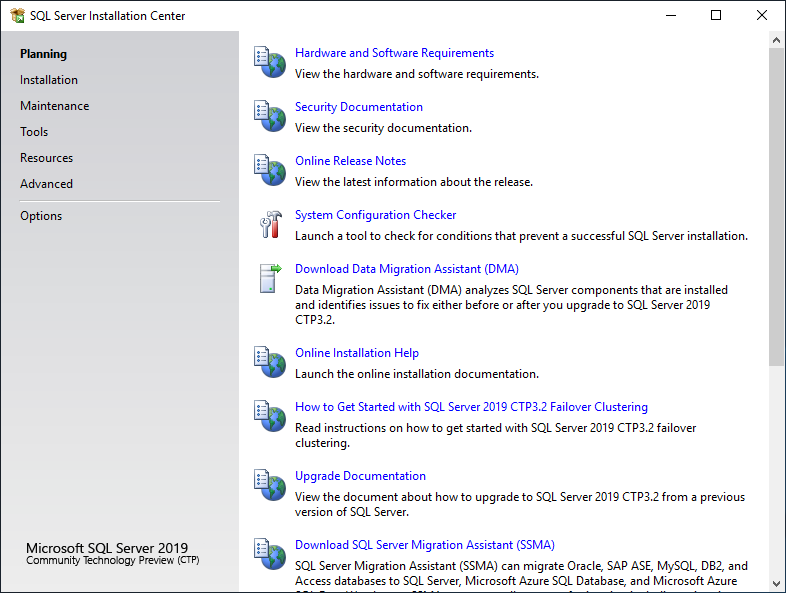The image size is (786, 593).
Task: Switch to the Tools category
Action: [34, 132]
